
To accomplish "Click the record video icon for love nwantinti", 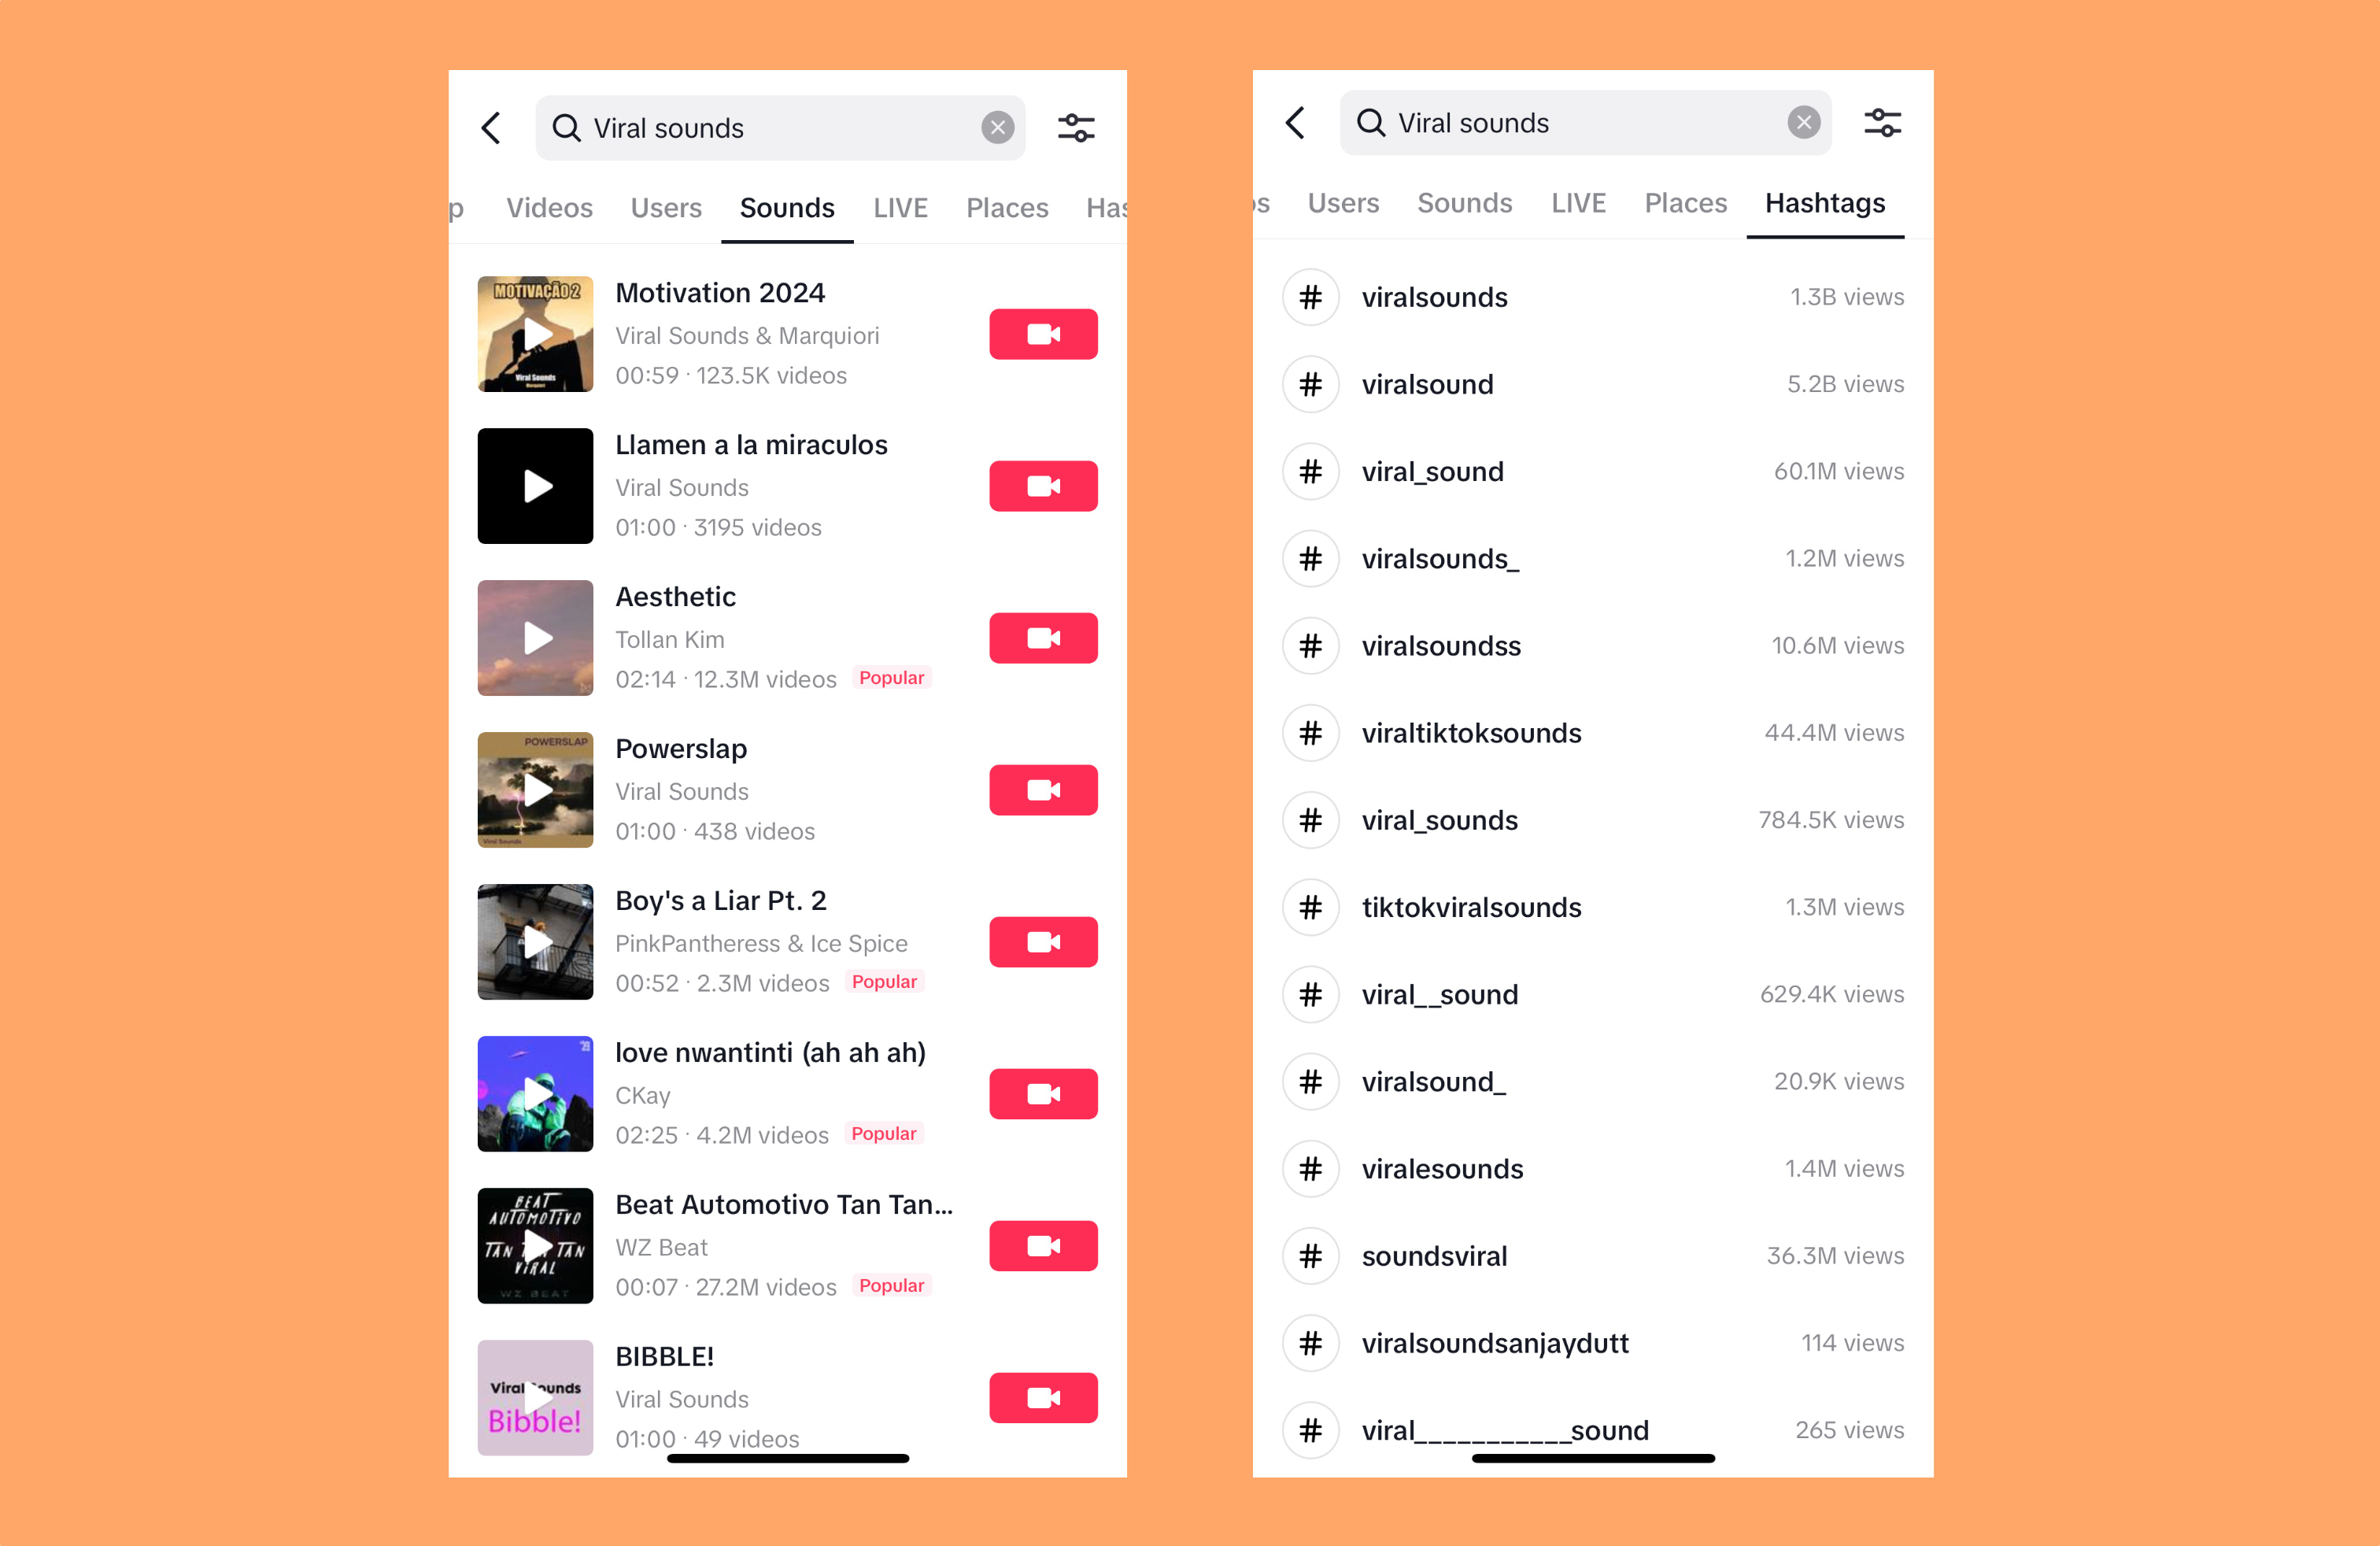I will [1043, 1095].
